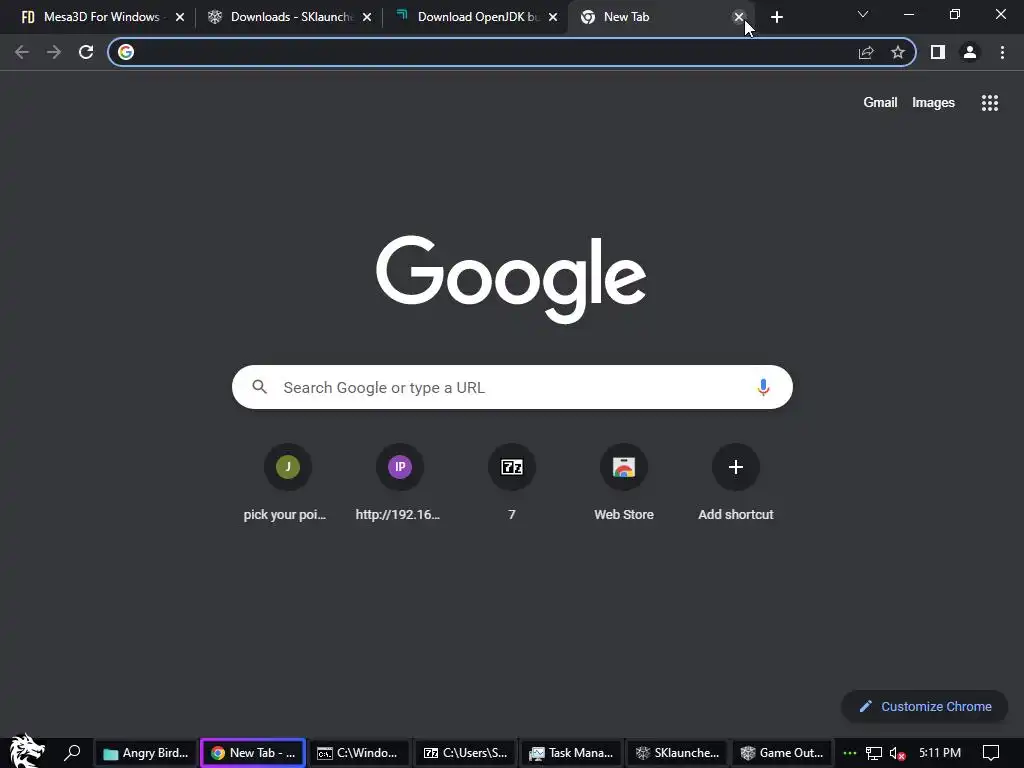1024x768 pixels.
Task: Open the dragon start menu icon
Action: [x=27, y=752]
